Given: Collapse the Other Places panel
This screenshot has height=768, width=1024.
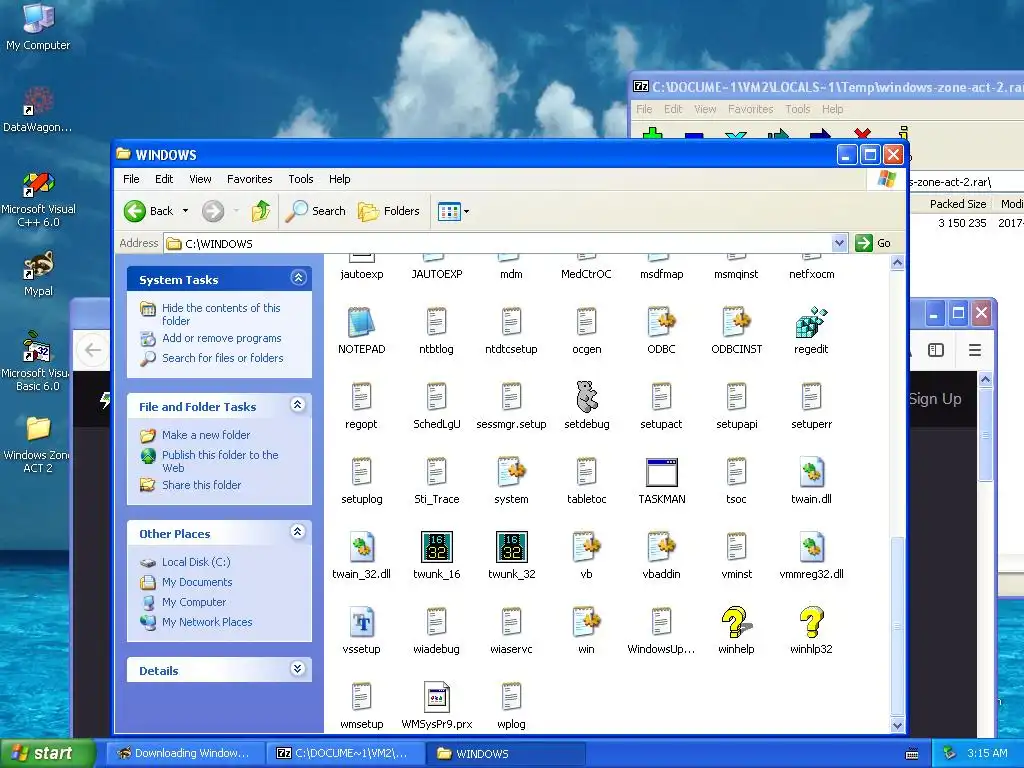Looking at the screenshot, I should coord(298,532).
